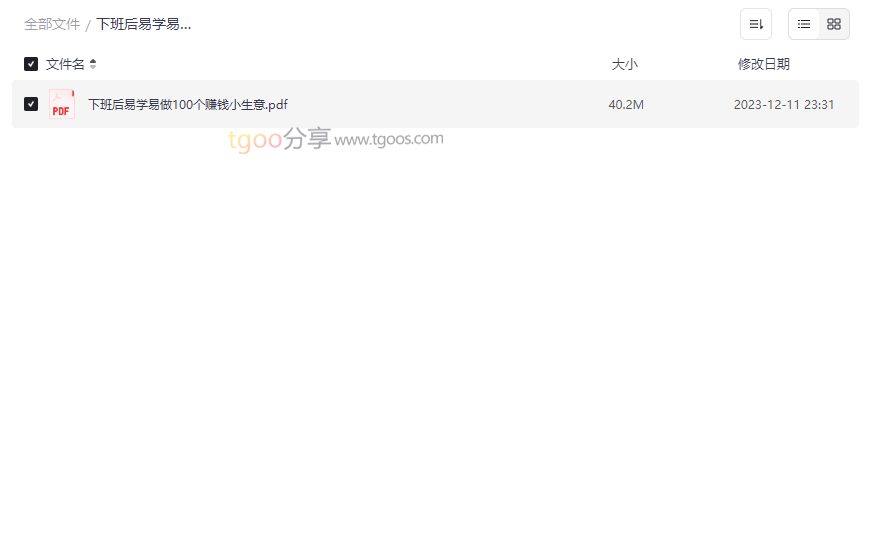Click the tgoo分享 watermark logo

click(x=279, y=139)
